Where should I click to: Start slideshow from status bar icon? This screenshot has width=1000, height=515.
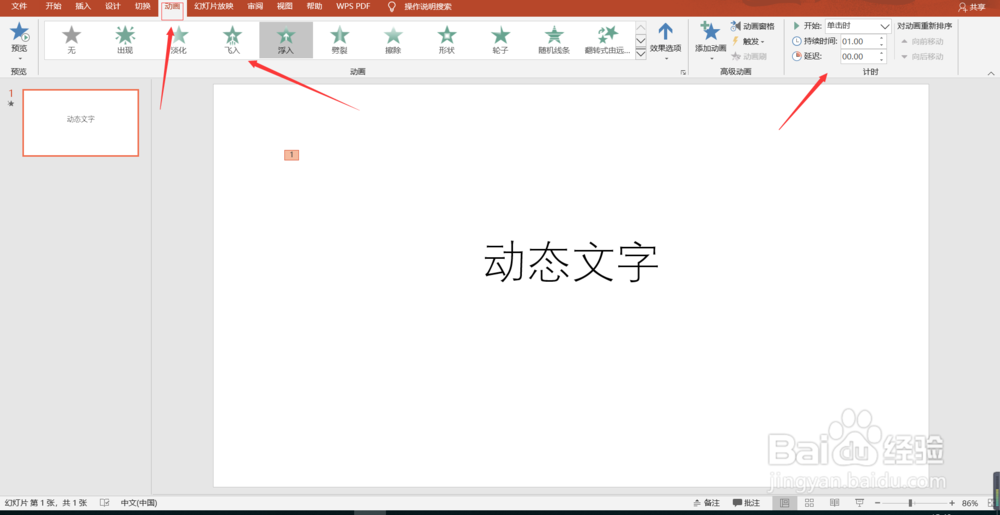pos(859,503)
